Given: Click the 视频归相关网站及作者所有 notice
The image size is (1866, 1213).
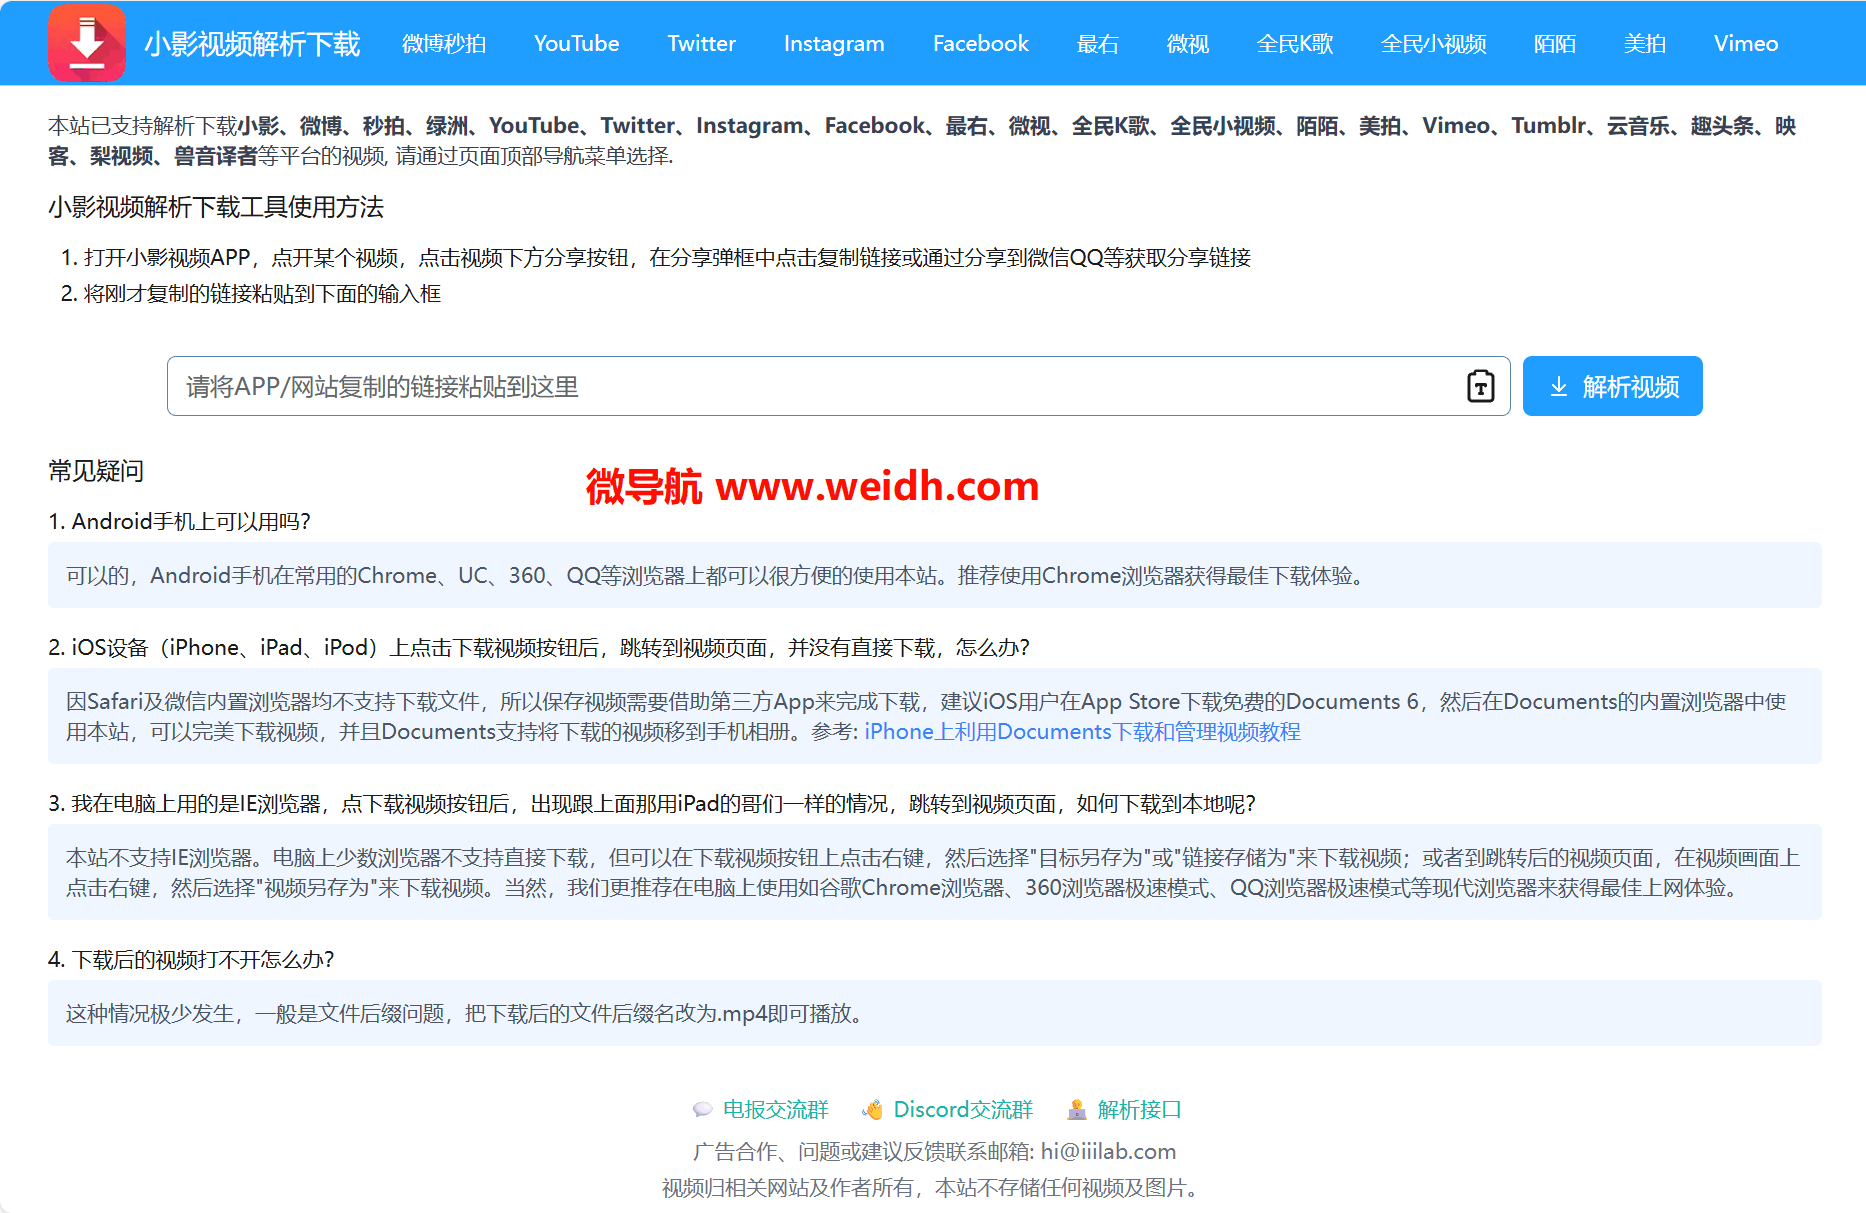Looking at the screenshot, I should click(x=934, y=1188).
